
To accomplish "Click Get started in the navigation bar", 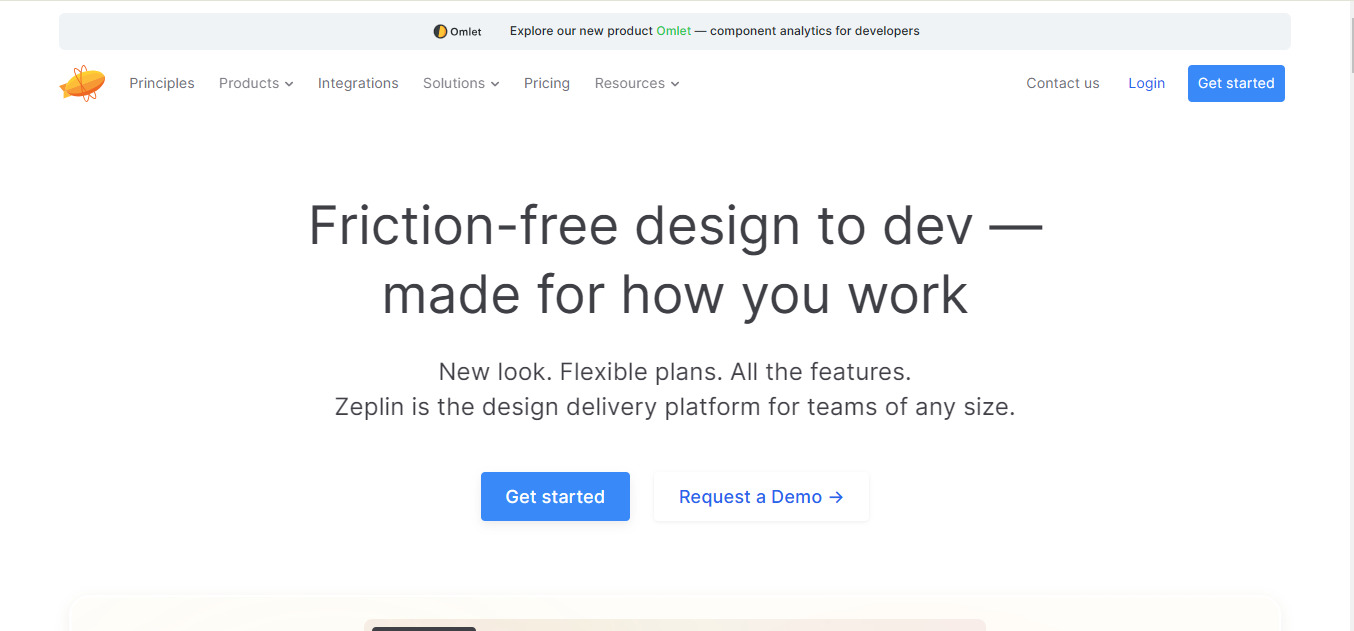I will pyautogui.click(x=1236, y=83).
